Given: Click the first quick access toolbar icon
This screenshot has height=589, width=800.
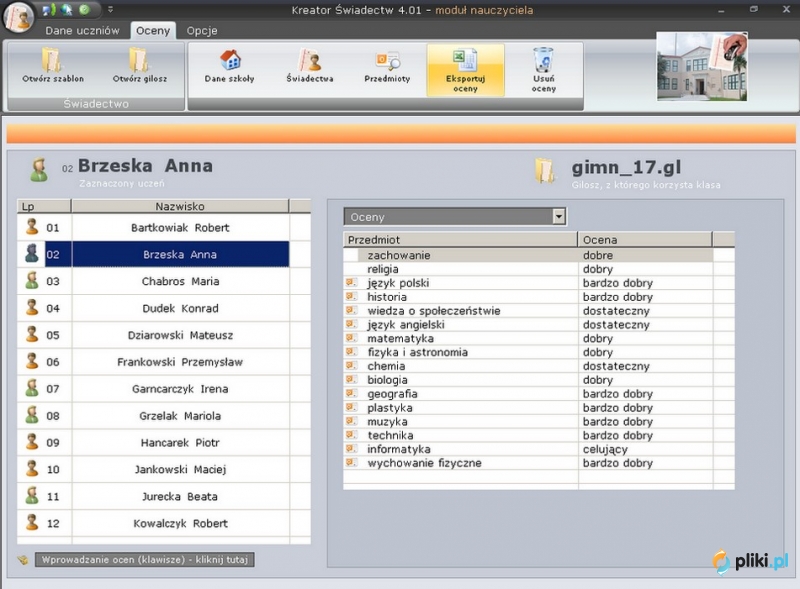Looking at the screenshot, I should (x=48, y=10).
